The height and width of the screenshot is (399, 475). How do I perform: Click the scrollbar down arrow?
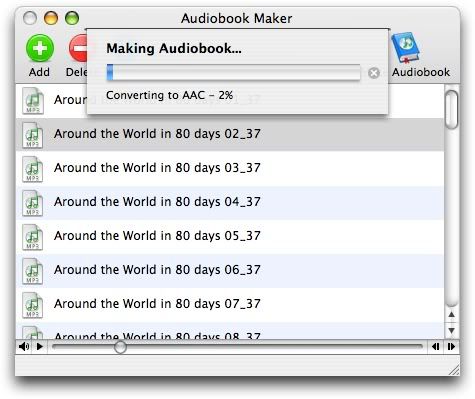(452, 331)
